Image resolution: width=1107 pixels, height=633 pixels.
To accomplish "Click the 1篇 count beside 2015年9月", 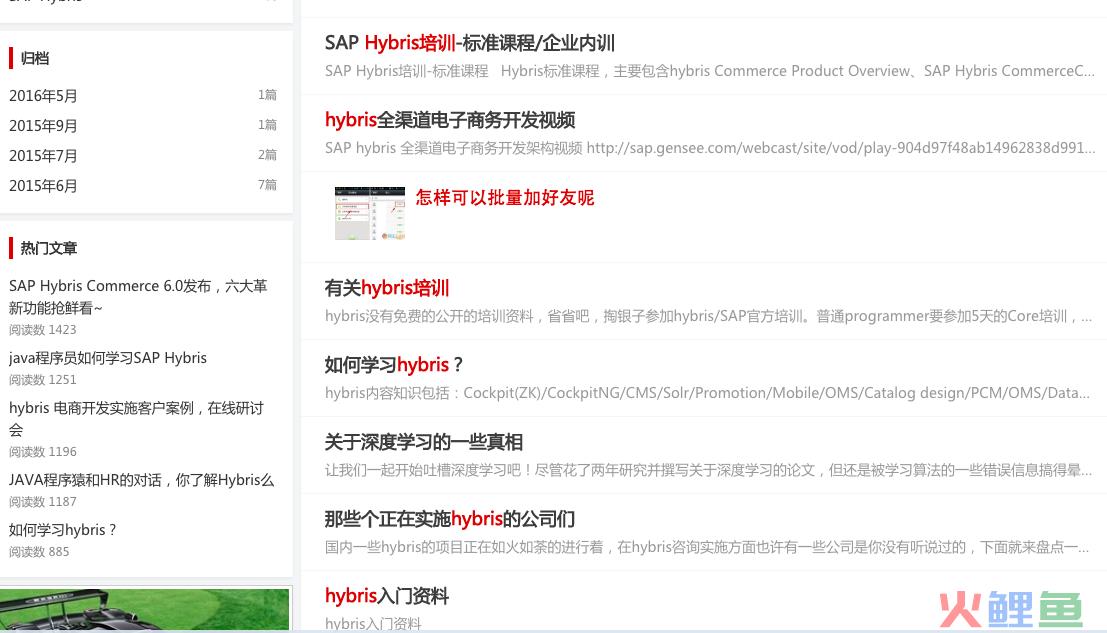I will tap(268, 125).
